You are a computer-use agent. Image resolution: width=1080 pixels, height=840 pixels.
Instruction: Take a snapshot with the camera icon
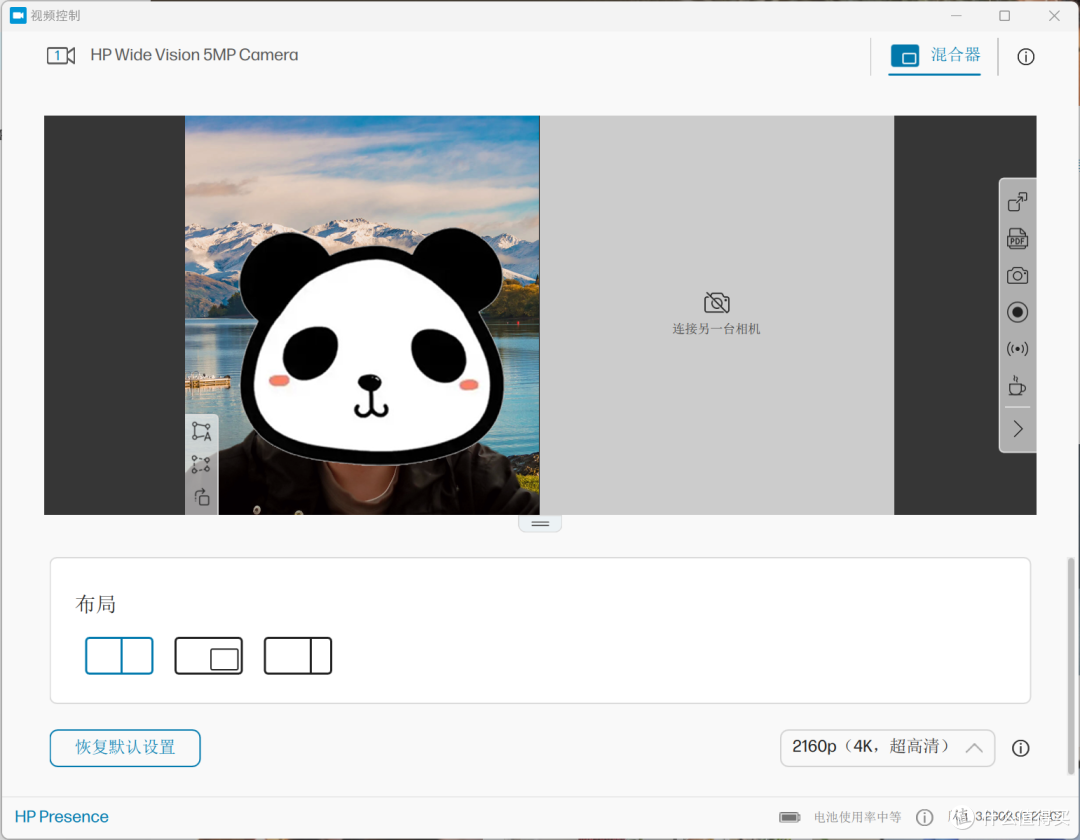coord(1017,276)
